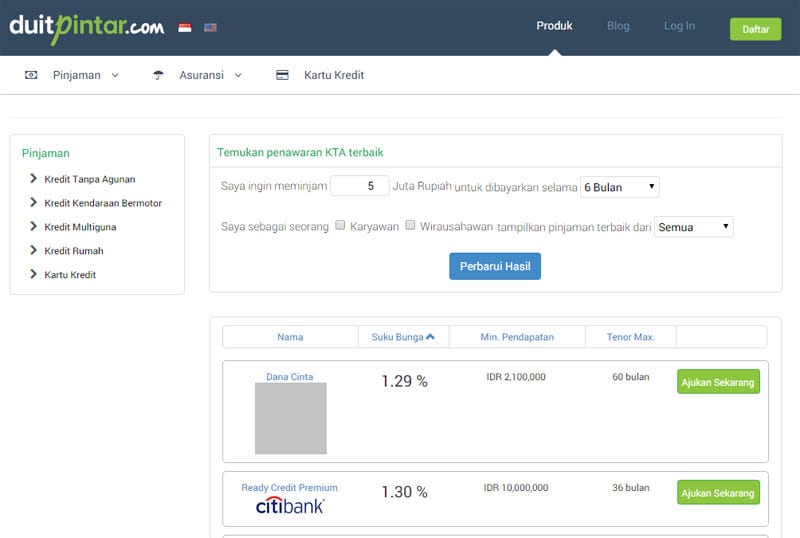Viewport: 800px width, 538px height.
Task: Select the Produk tab in the header
Action: click(x=554, y=26)
